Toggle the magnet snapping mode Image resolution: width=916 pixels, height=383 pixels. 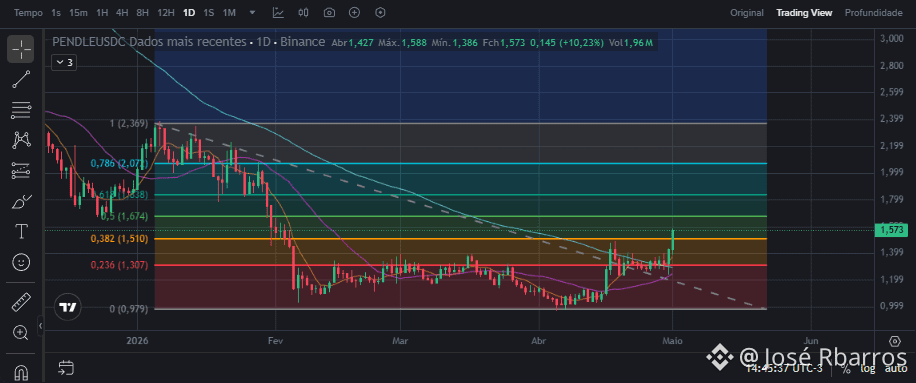(21, 372)
